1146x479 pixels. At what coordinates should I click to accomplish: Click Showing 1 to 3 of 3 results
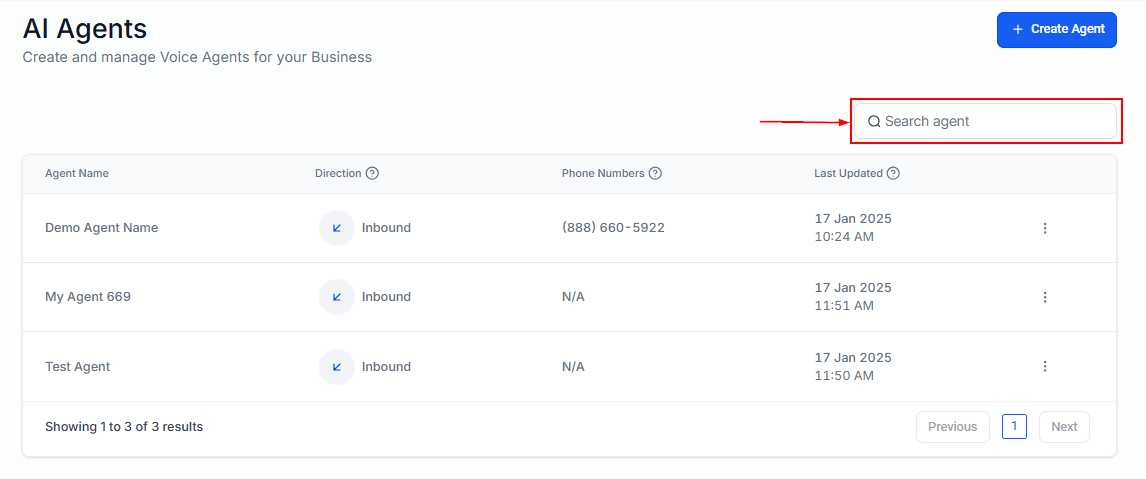click(124, 426)
